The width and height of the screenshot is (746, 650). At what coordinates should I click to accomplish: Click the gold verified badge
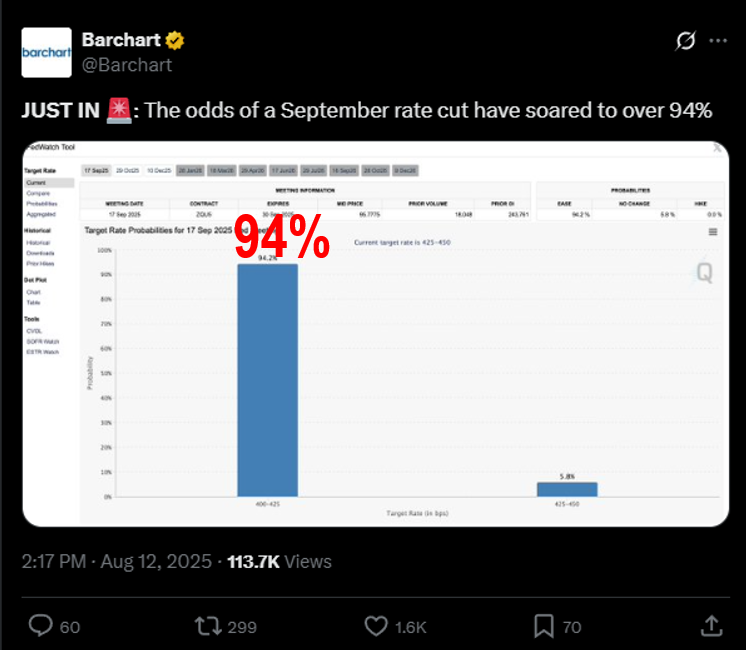[175, 41]
